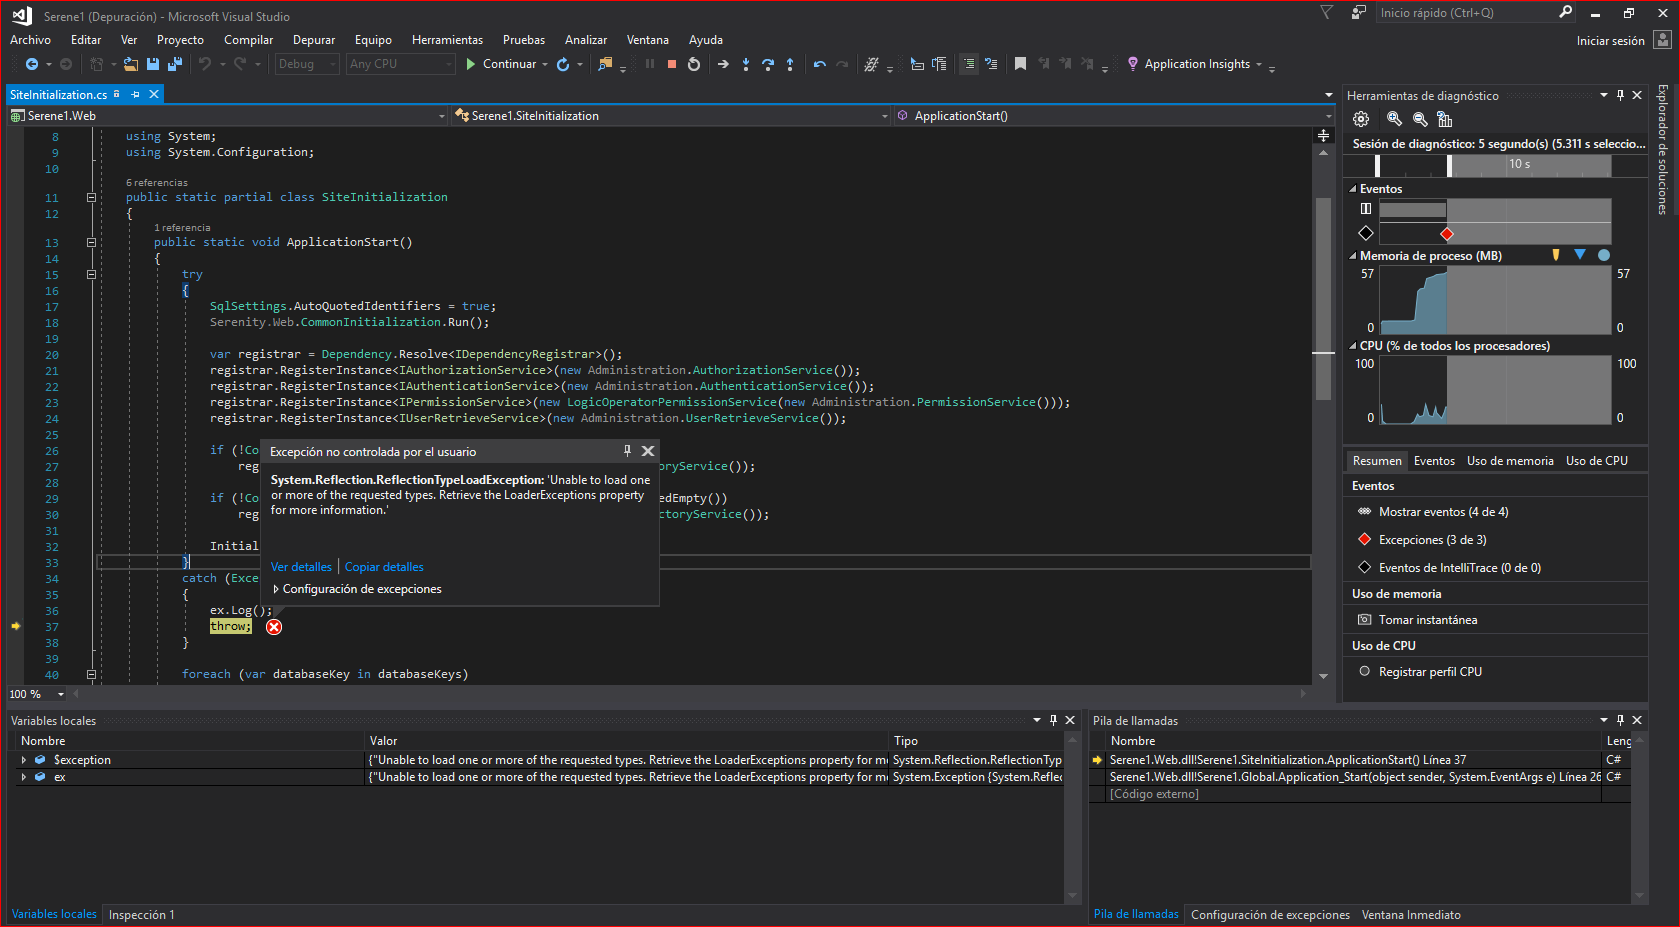This screenshot has height=927, width=1680.
Task: Open the Analizar menu
Action: tap(586, 40)
